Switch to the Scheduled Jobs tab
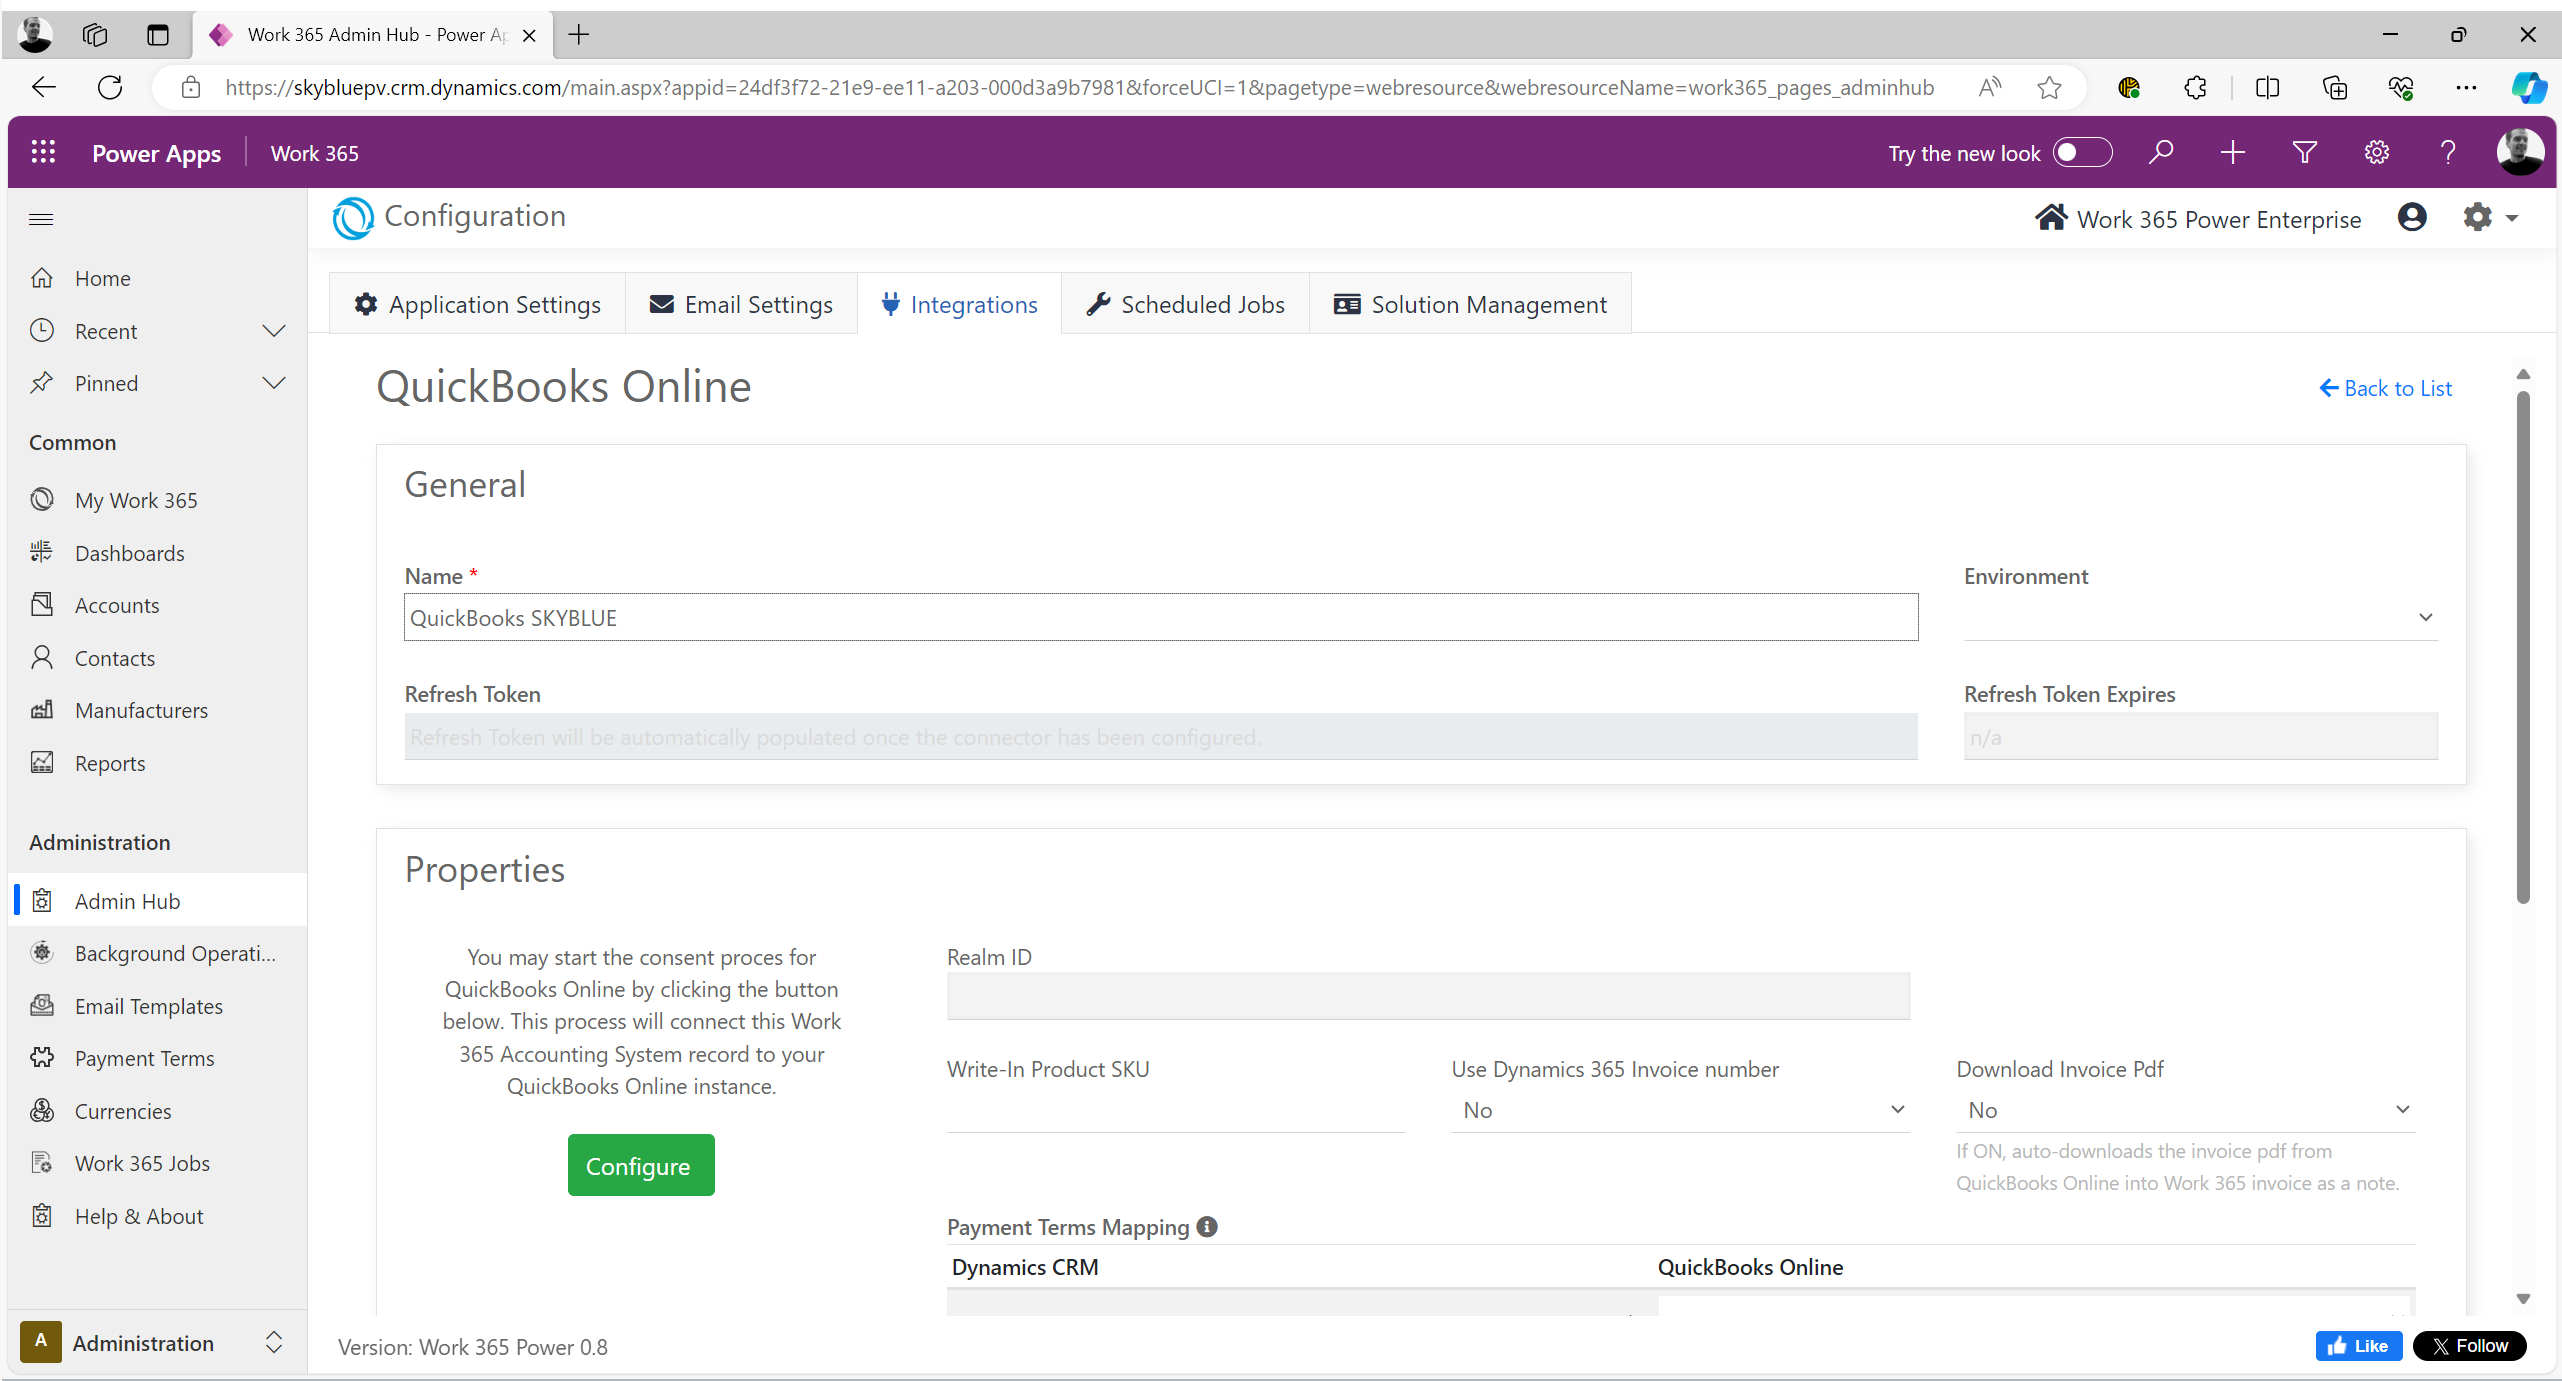Image resolution: width=2562 pixels, height=1381 pixels. (x=1186, y=304)
